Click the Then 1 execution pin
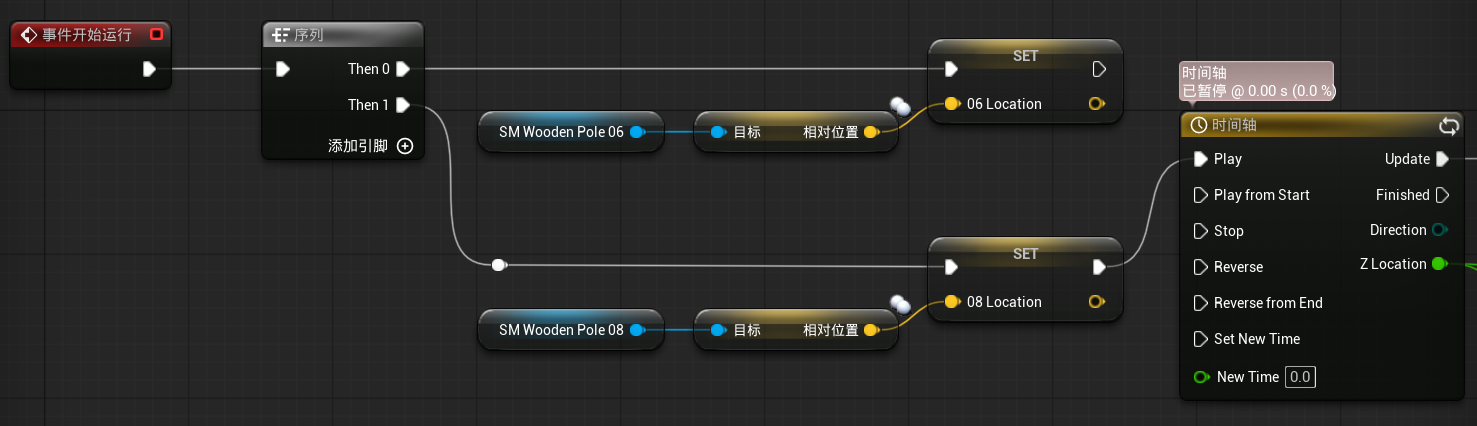This screenshot has width=1477, height=426. pos(402,105)
